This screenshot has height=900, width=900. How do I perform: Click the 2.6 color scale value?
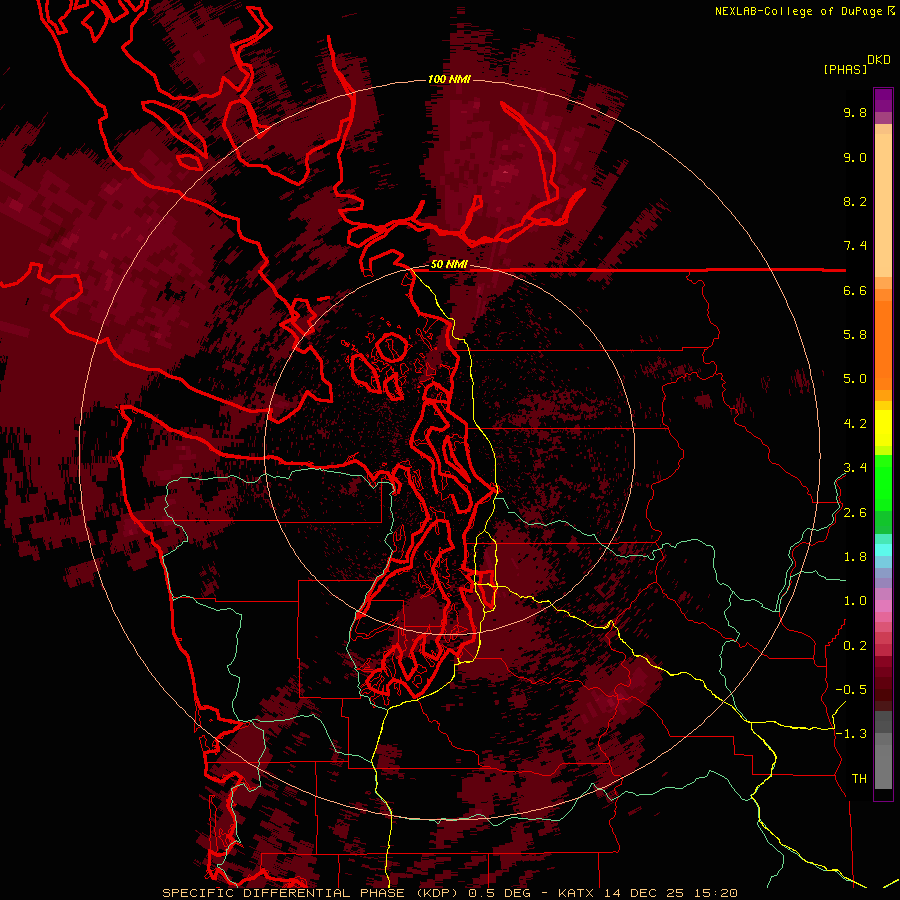pos(855,513)
